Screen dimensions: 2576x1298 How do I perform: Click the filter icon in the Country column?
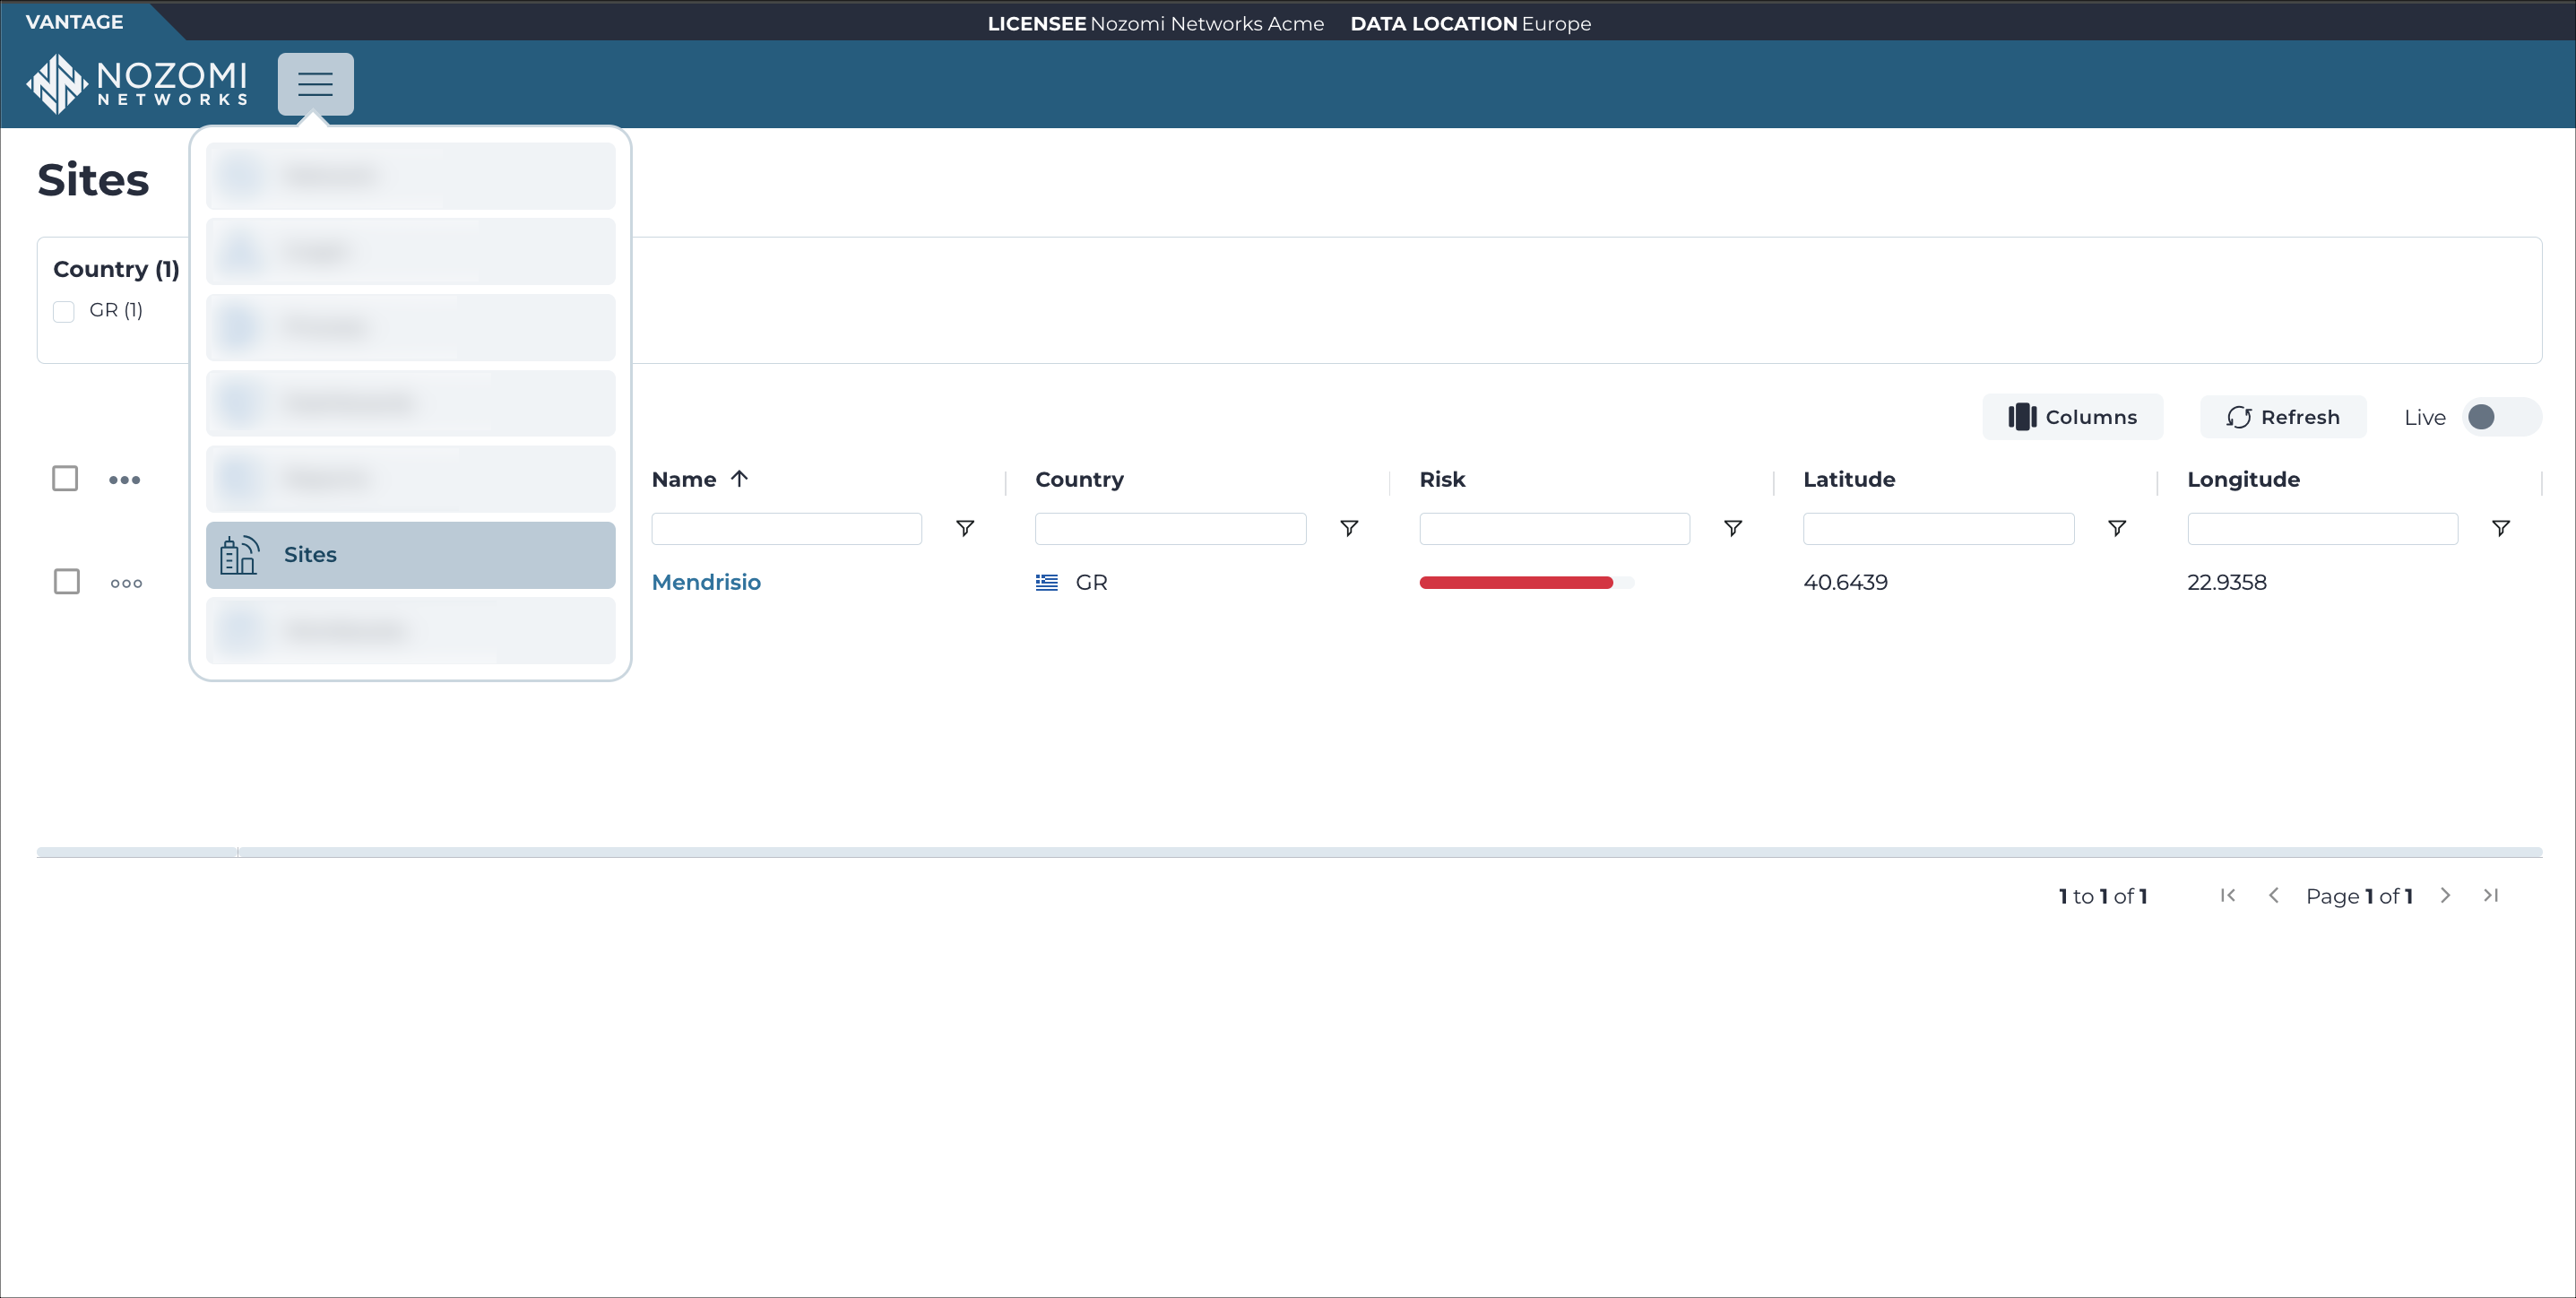[1348, 528]
